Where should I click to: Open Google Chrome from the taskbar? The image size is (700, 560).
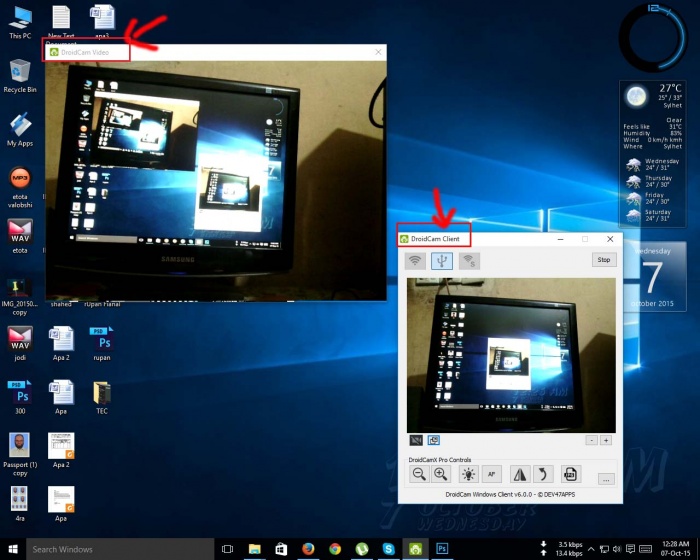click(335, 549)
